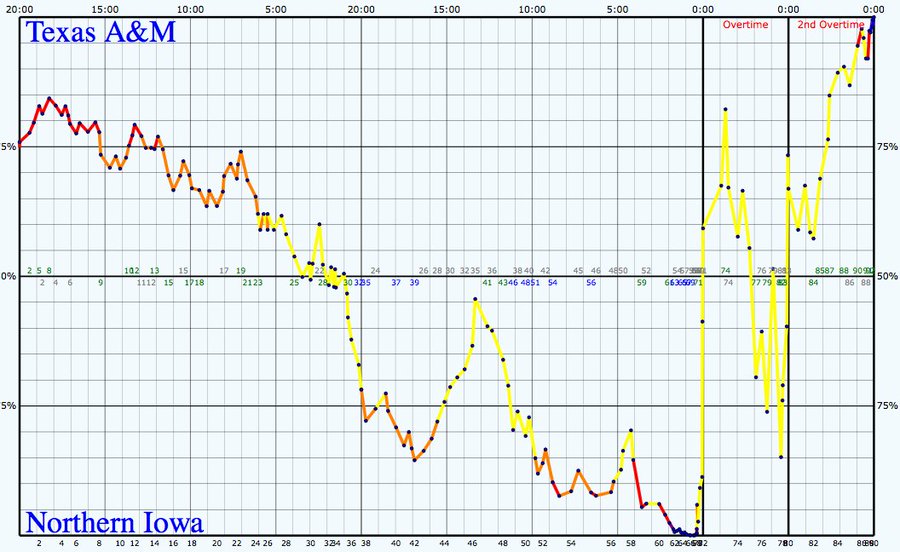Click the 82 label on the bottom axis
900x552 pixels.
813,543
